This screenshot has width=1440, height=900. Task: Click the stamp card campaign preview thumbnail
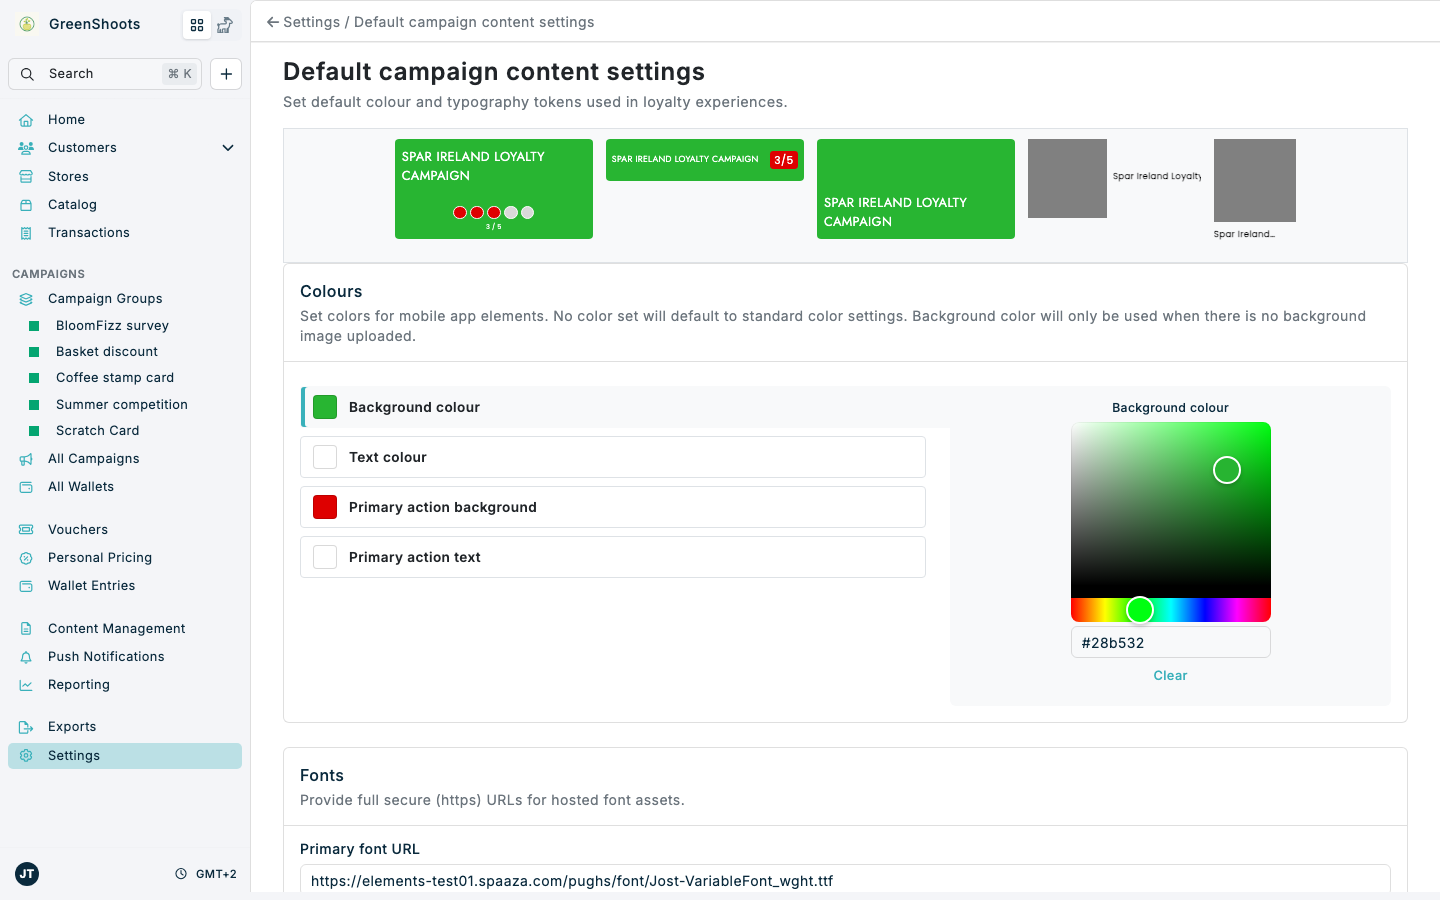point(494,189)
